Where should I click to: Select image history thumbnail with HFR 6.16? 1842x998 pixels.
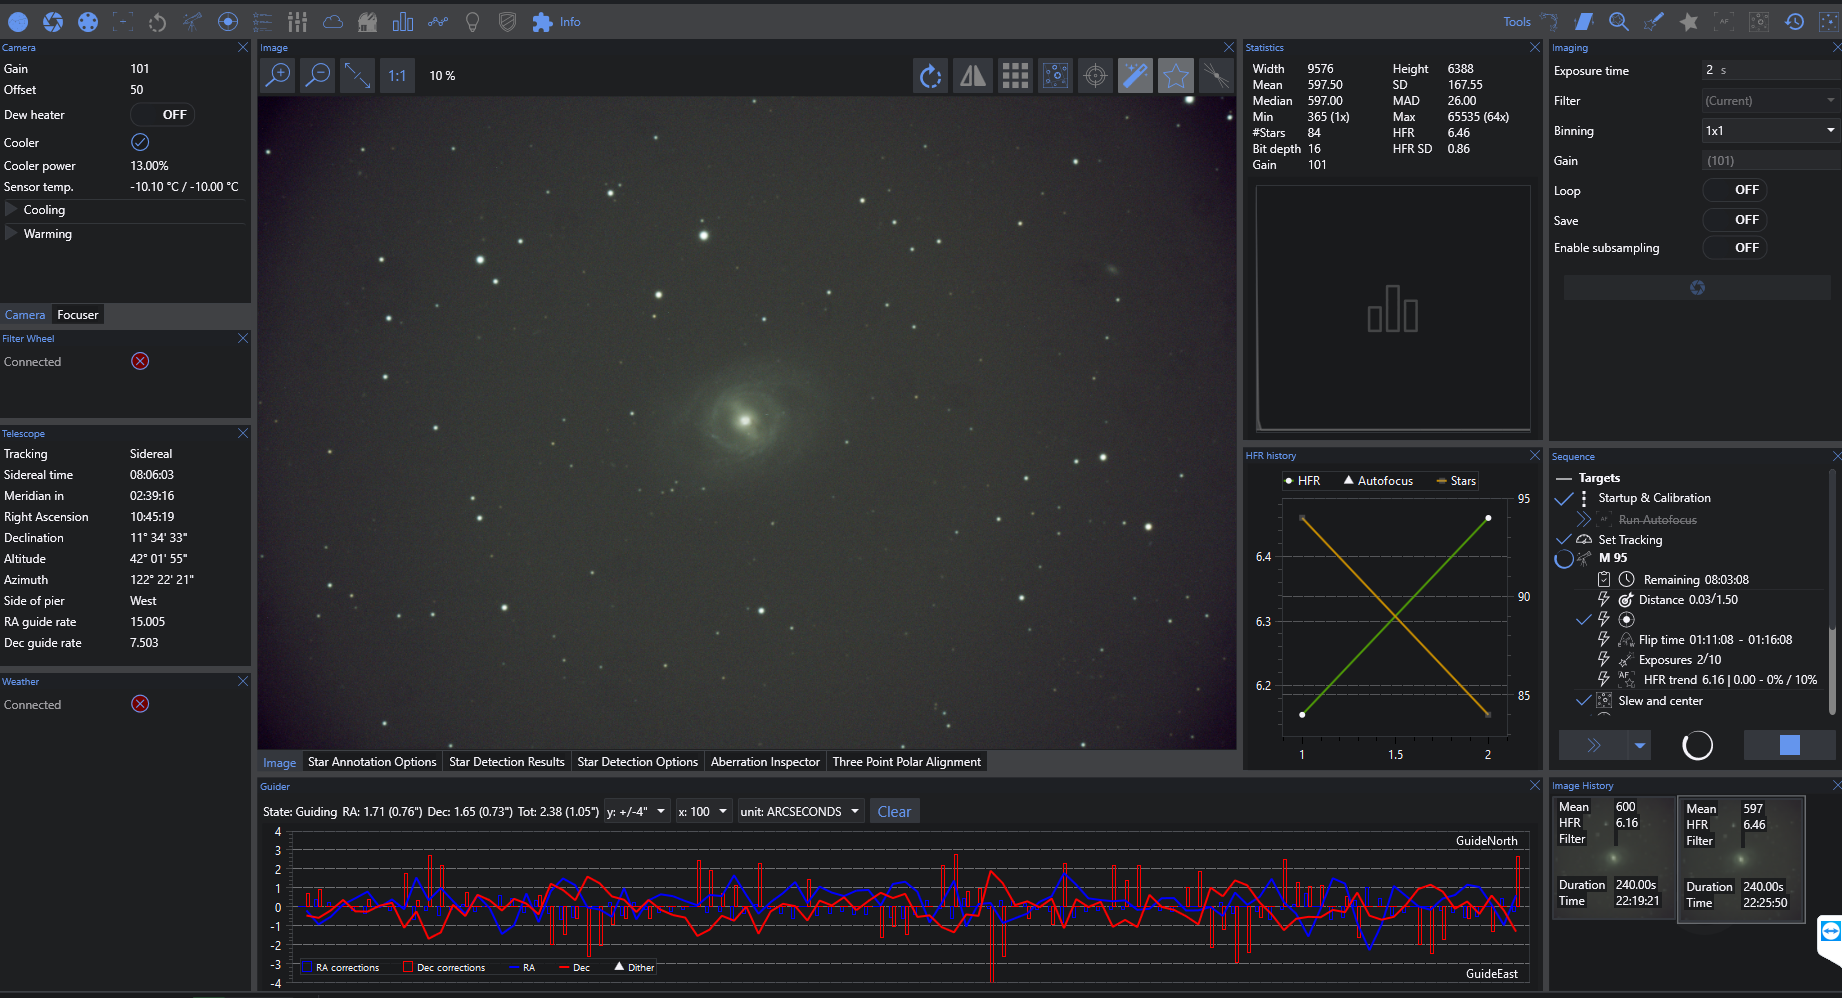click(1612, 857)
